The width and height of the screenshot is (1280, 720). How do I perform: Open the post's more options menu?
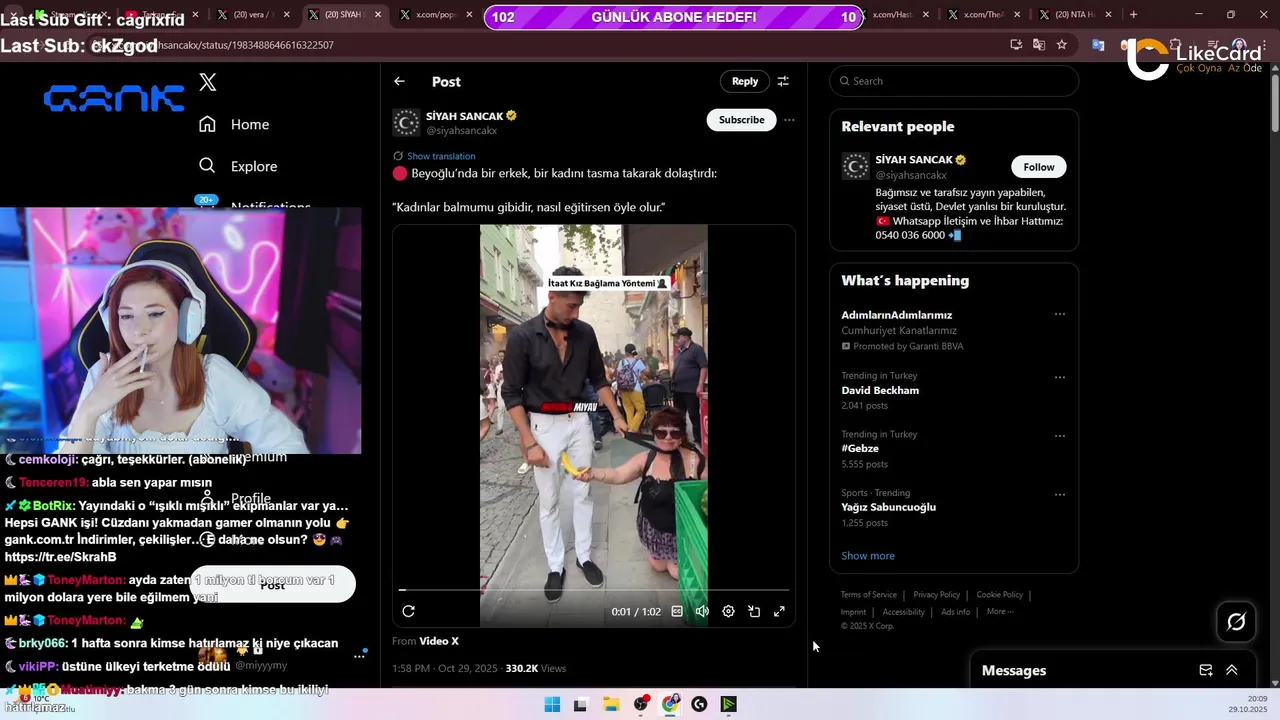pyautogui.click(x=789, y=120)
